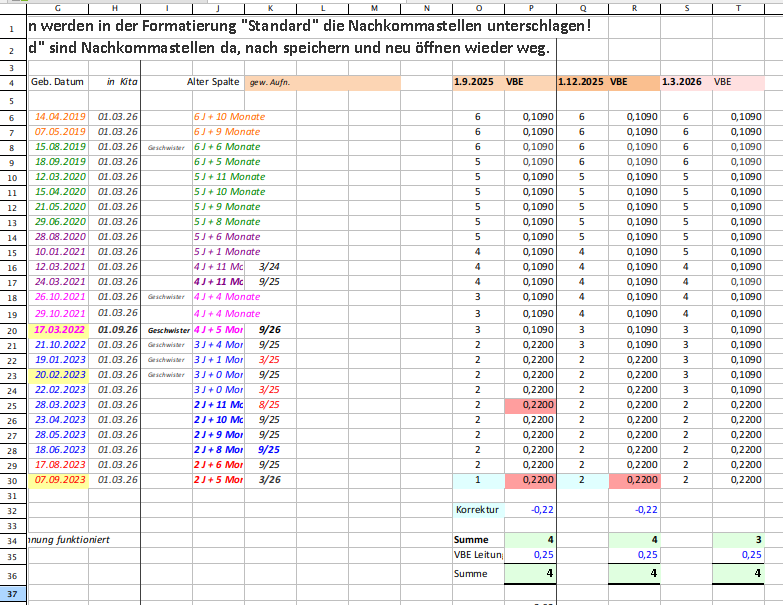Click the bold 'Geschwister' cell in row 20
The width and height of the screenshot is (783, 605).
(169, 330)
